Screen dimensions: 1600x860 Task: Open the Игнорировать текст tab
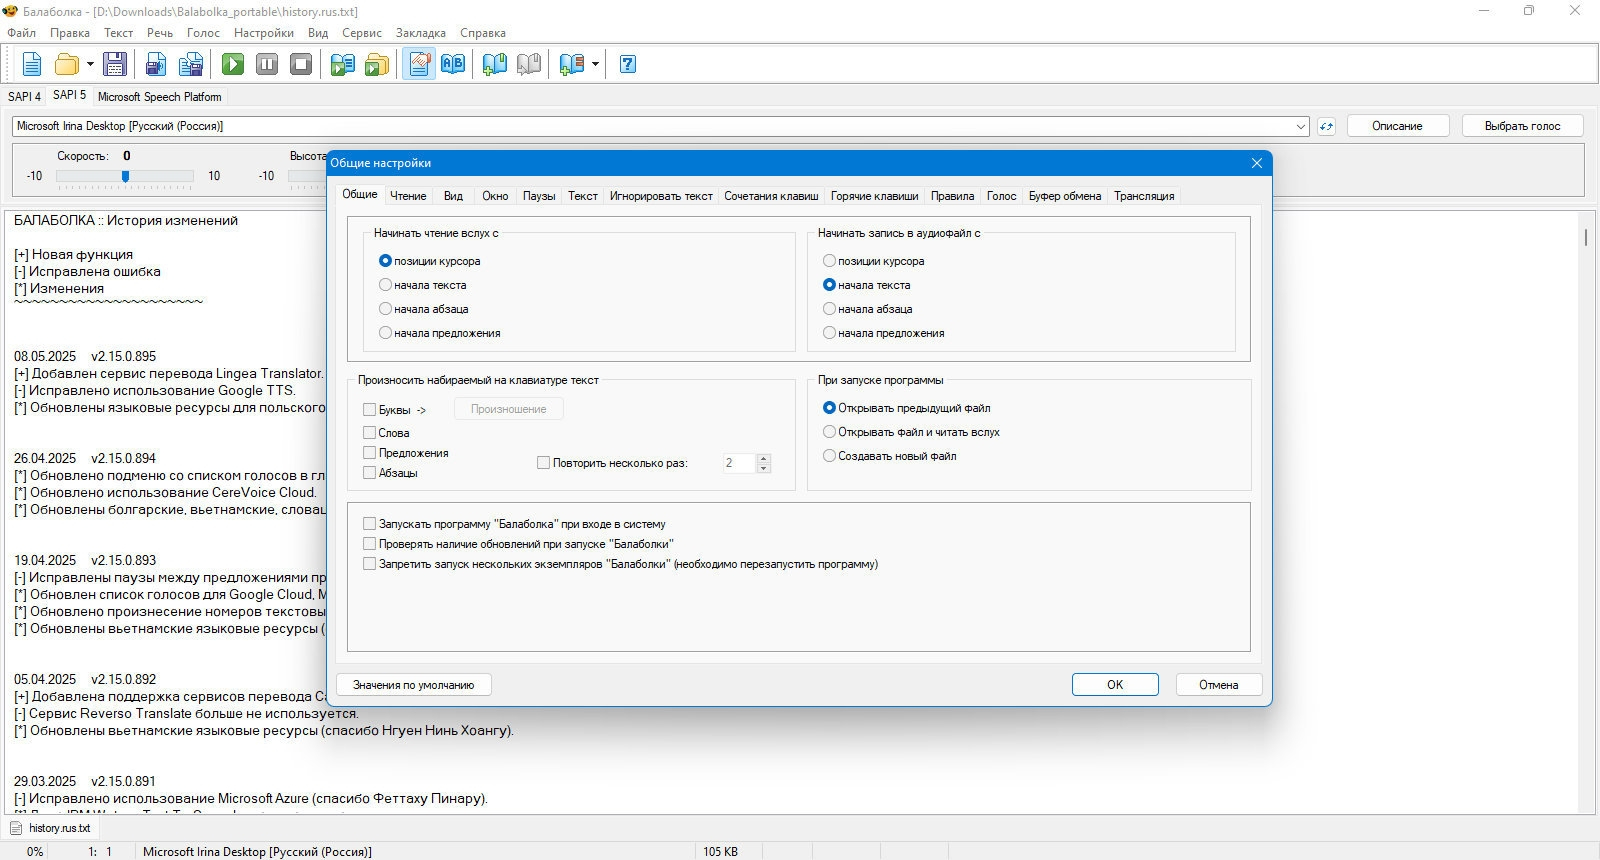(661, 196)
